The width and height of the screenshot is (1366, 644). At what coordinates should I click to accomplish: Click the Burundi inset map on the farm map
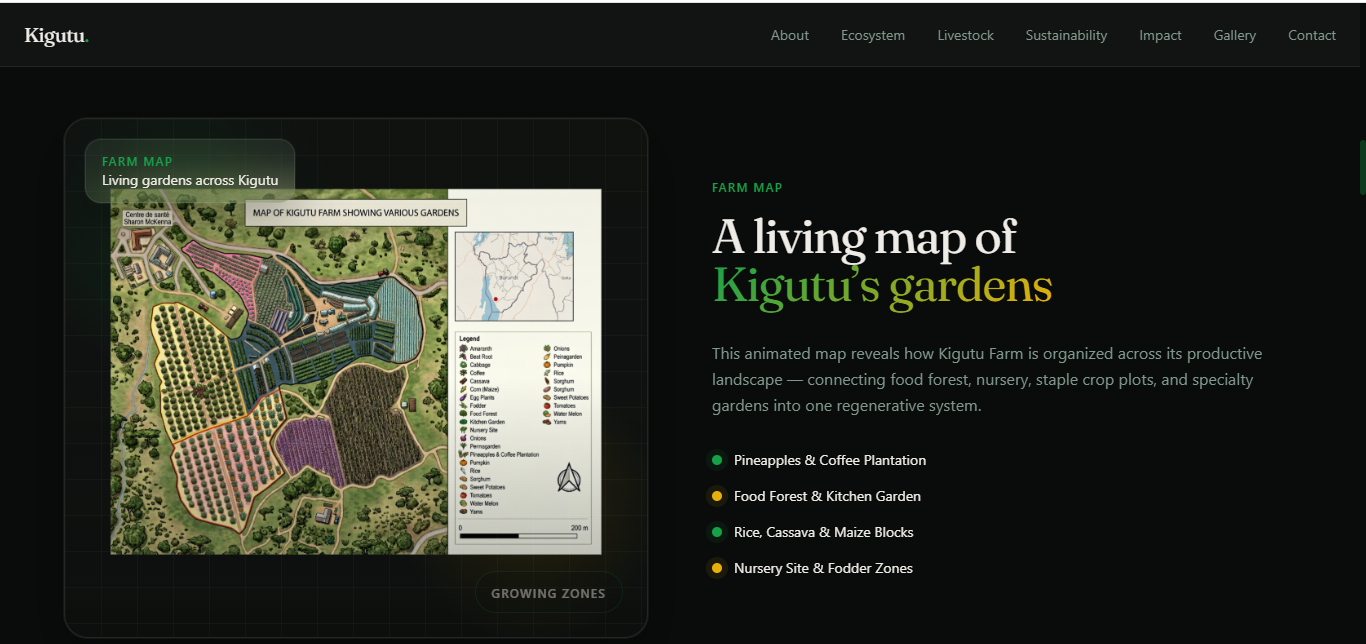[513, 274]
